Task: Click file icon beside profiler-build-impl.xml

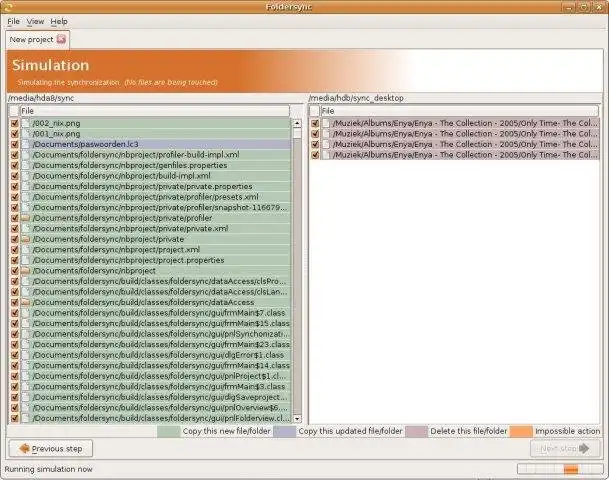Action: (25, 155)
